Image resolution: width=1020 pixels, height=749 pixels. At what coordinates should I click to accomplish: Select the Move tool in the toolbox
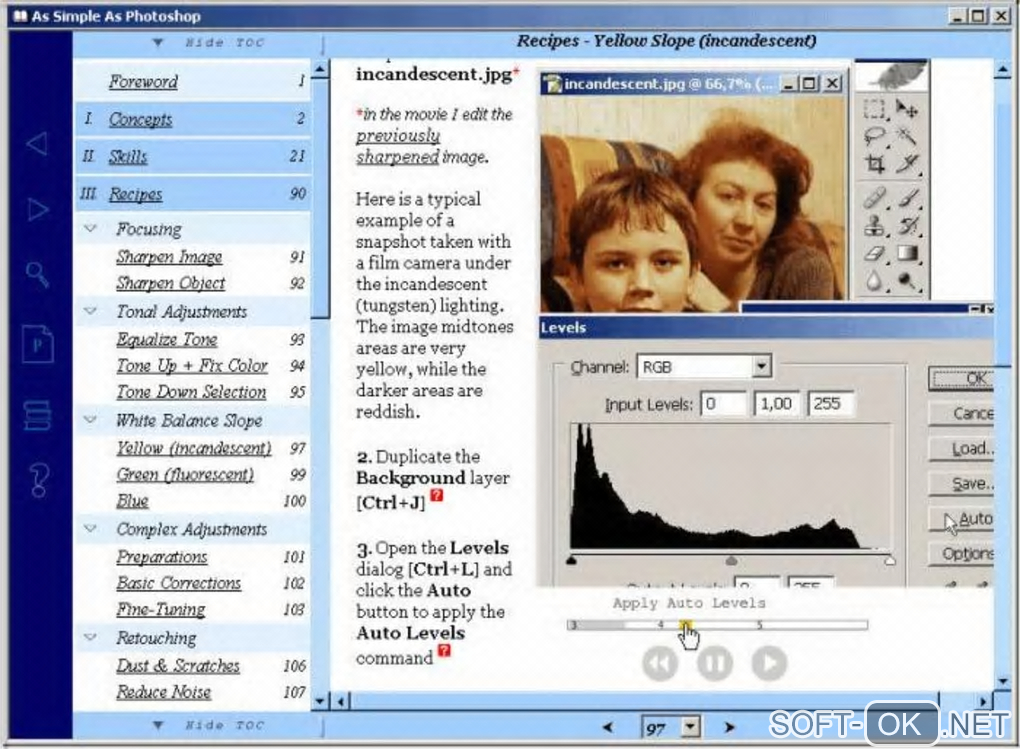click(x=907, y=108)
